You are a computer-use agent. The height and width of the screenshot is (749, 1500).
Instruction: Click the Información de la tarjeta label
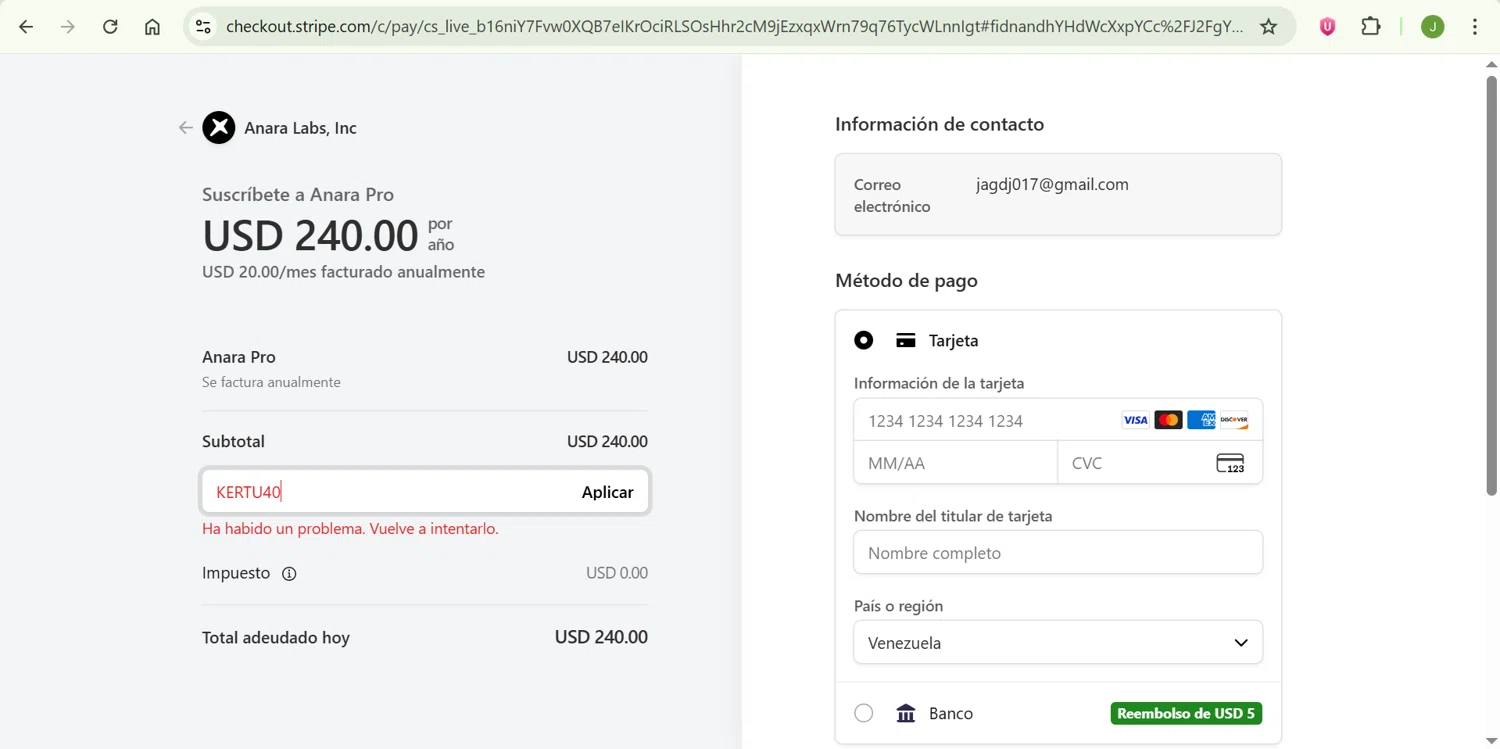click(939, 383)
